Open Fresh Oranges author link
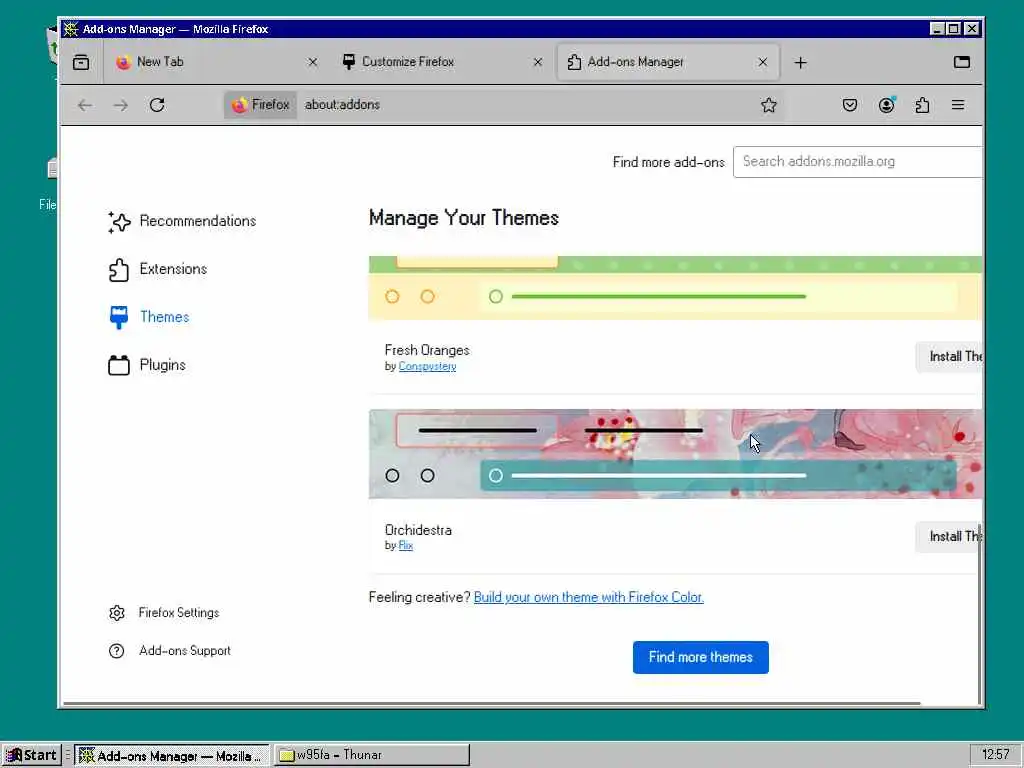The height and width of the screenshot is (768, 1024). tap(427, 367)
